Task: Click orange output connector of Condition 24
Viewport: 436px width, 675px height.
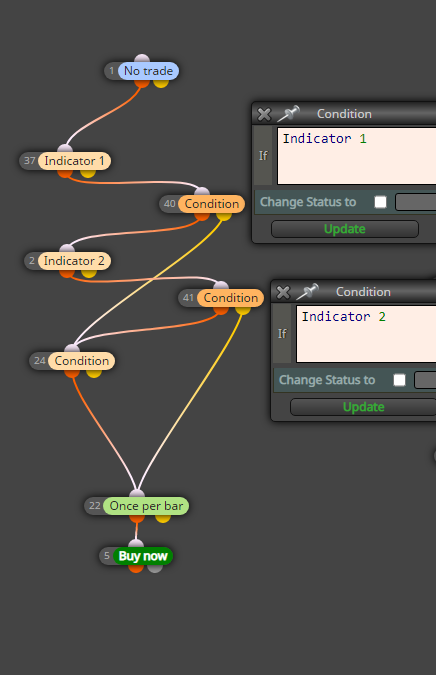Action: [72, 372]
